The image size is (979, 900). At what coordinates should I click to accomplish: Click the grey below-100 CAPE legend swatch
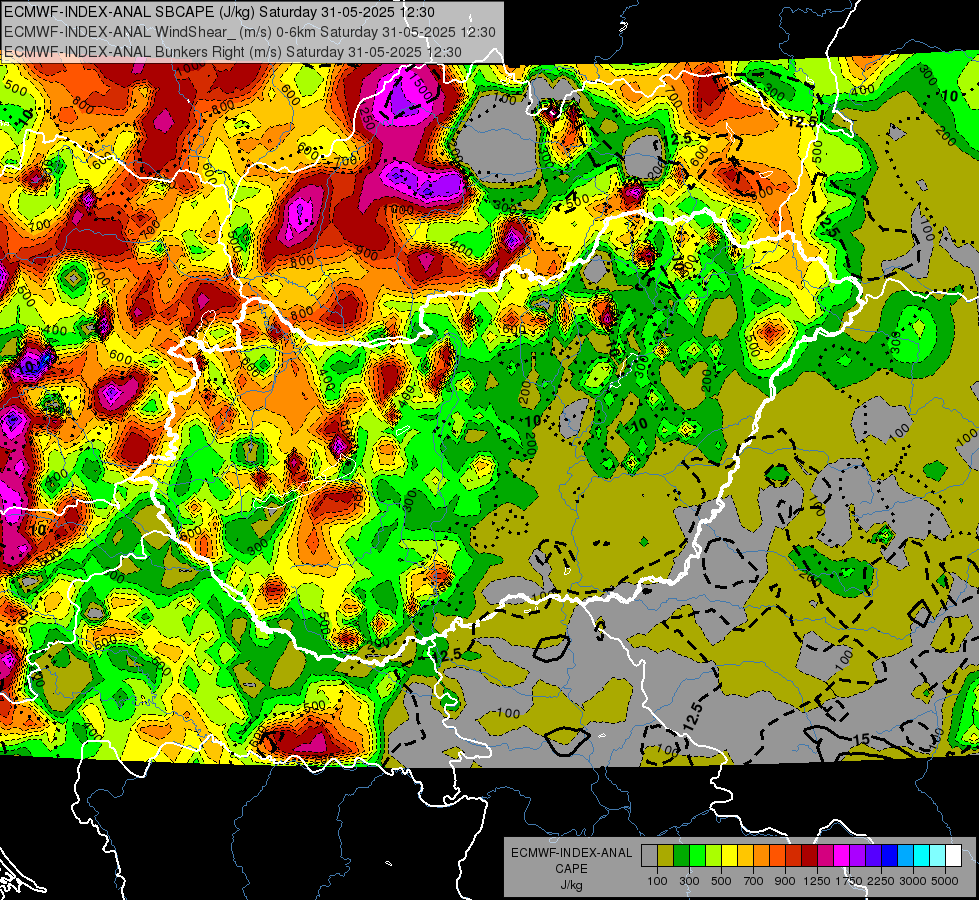coord(649,855)
